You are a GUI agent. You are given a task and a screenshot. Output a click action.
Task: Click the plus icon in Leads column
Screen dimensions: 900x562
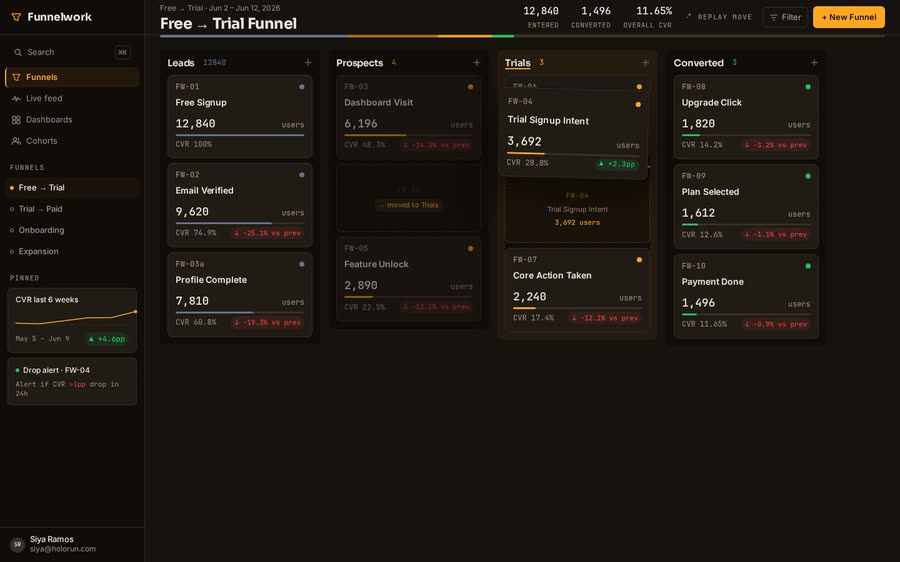click(308, 63)
